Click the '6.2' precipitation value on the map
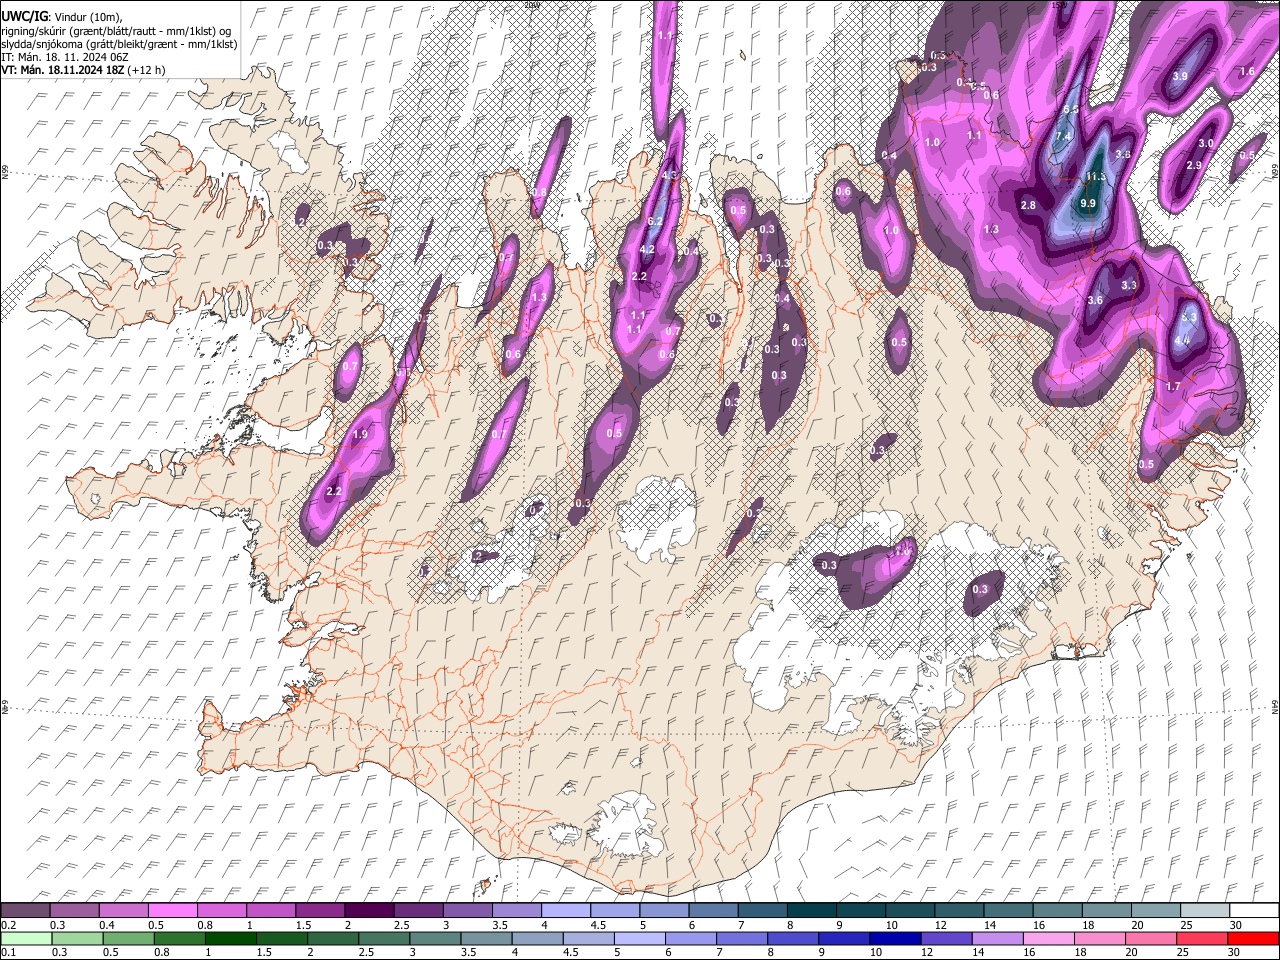 click(656, 221)
